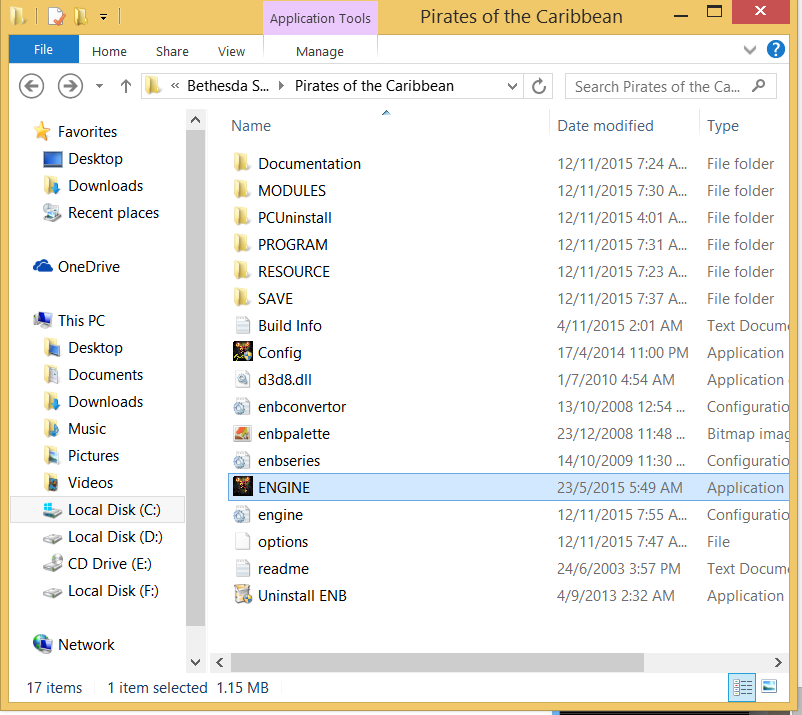Open the Home ribbon tab

109,51
